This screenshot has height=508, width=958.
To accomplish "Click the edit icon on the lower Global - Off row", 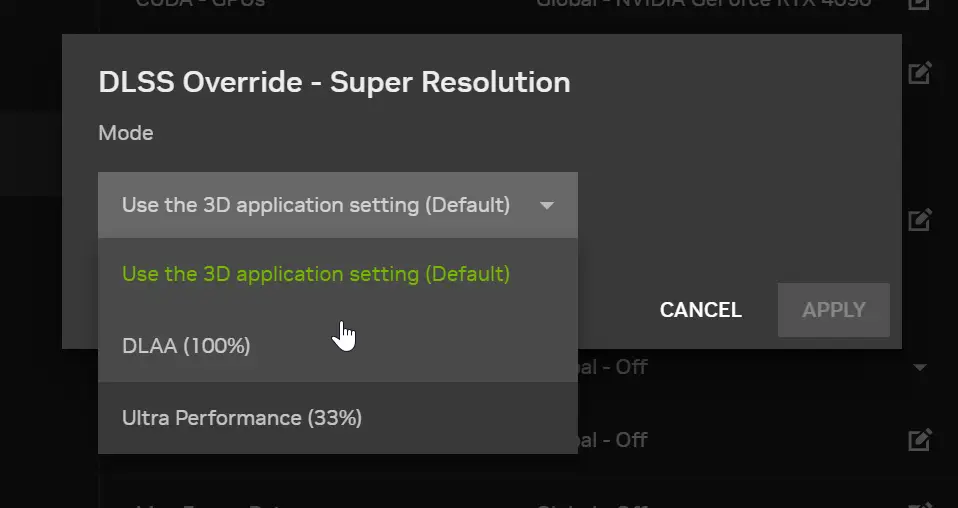I will tap(920, 440).
